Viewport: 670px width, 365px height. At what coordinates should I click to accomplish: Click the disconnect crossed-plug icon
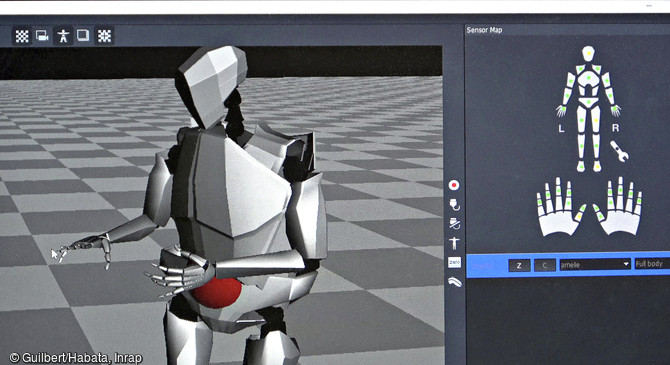(x=455, y=224)
